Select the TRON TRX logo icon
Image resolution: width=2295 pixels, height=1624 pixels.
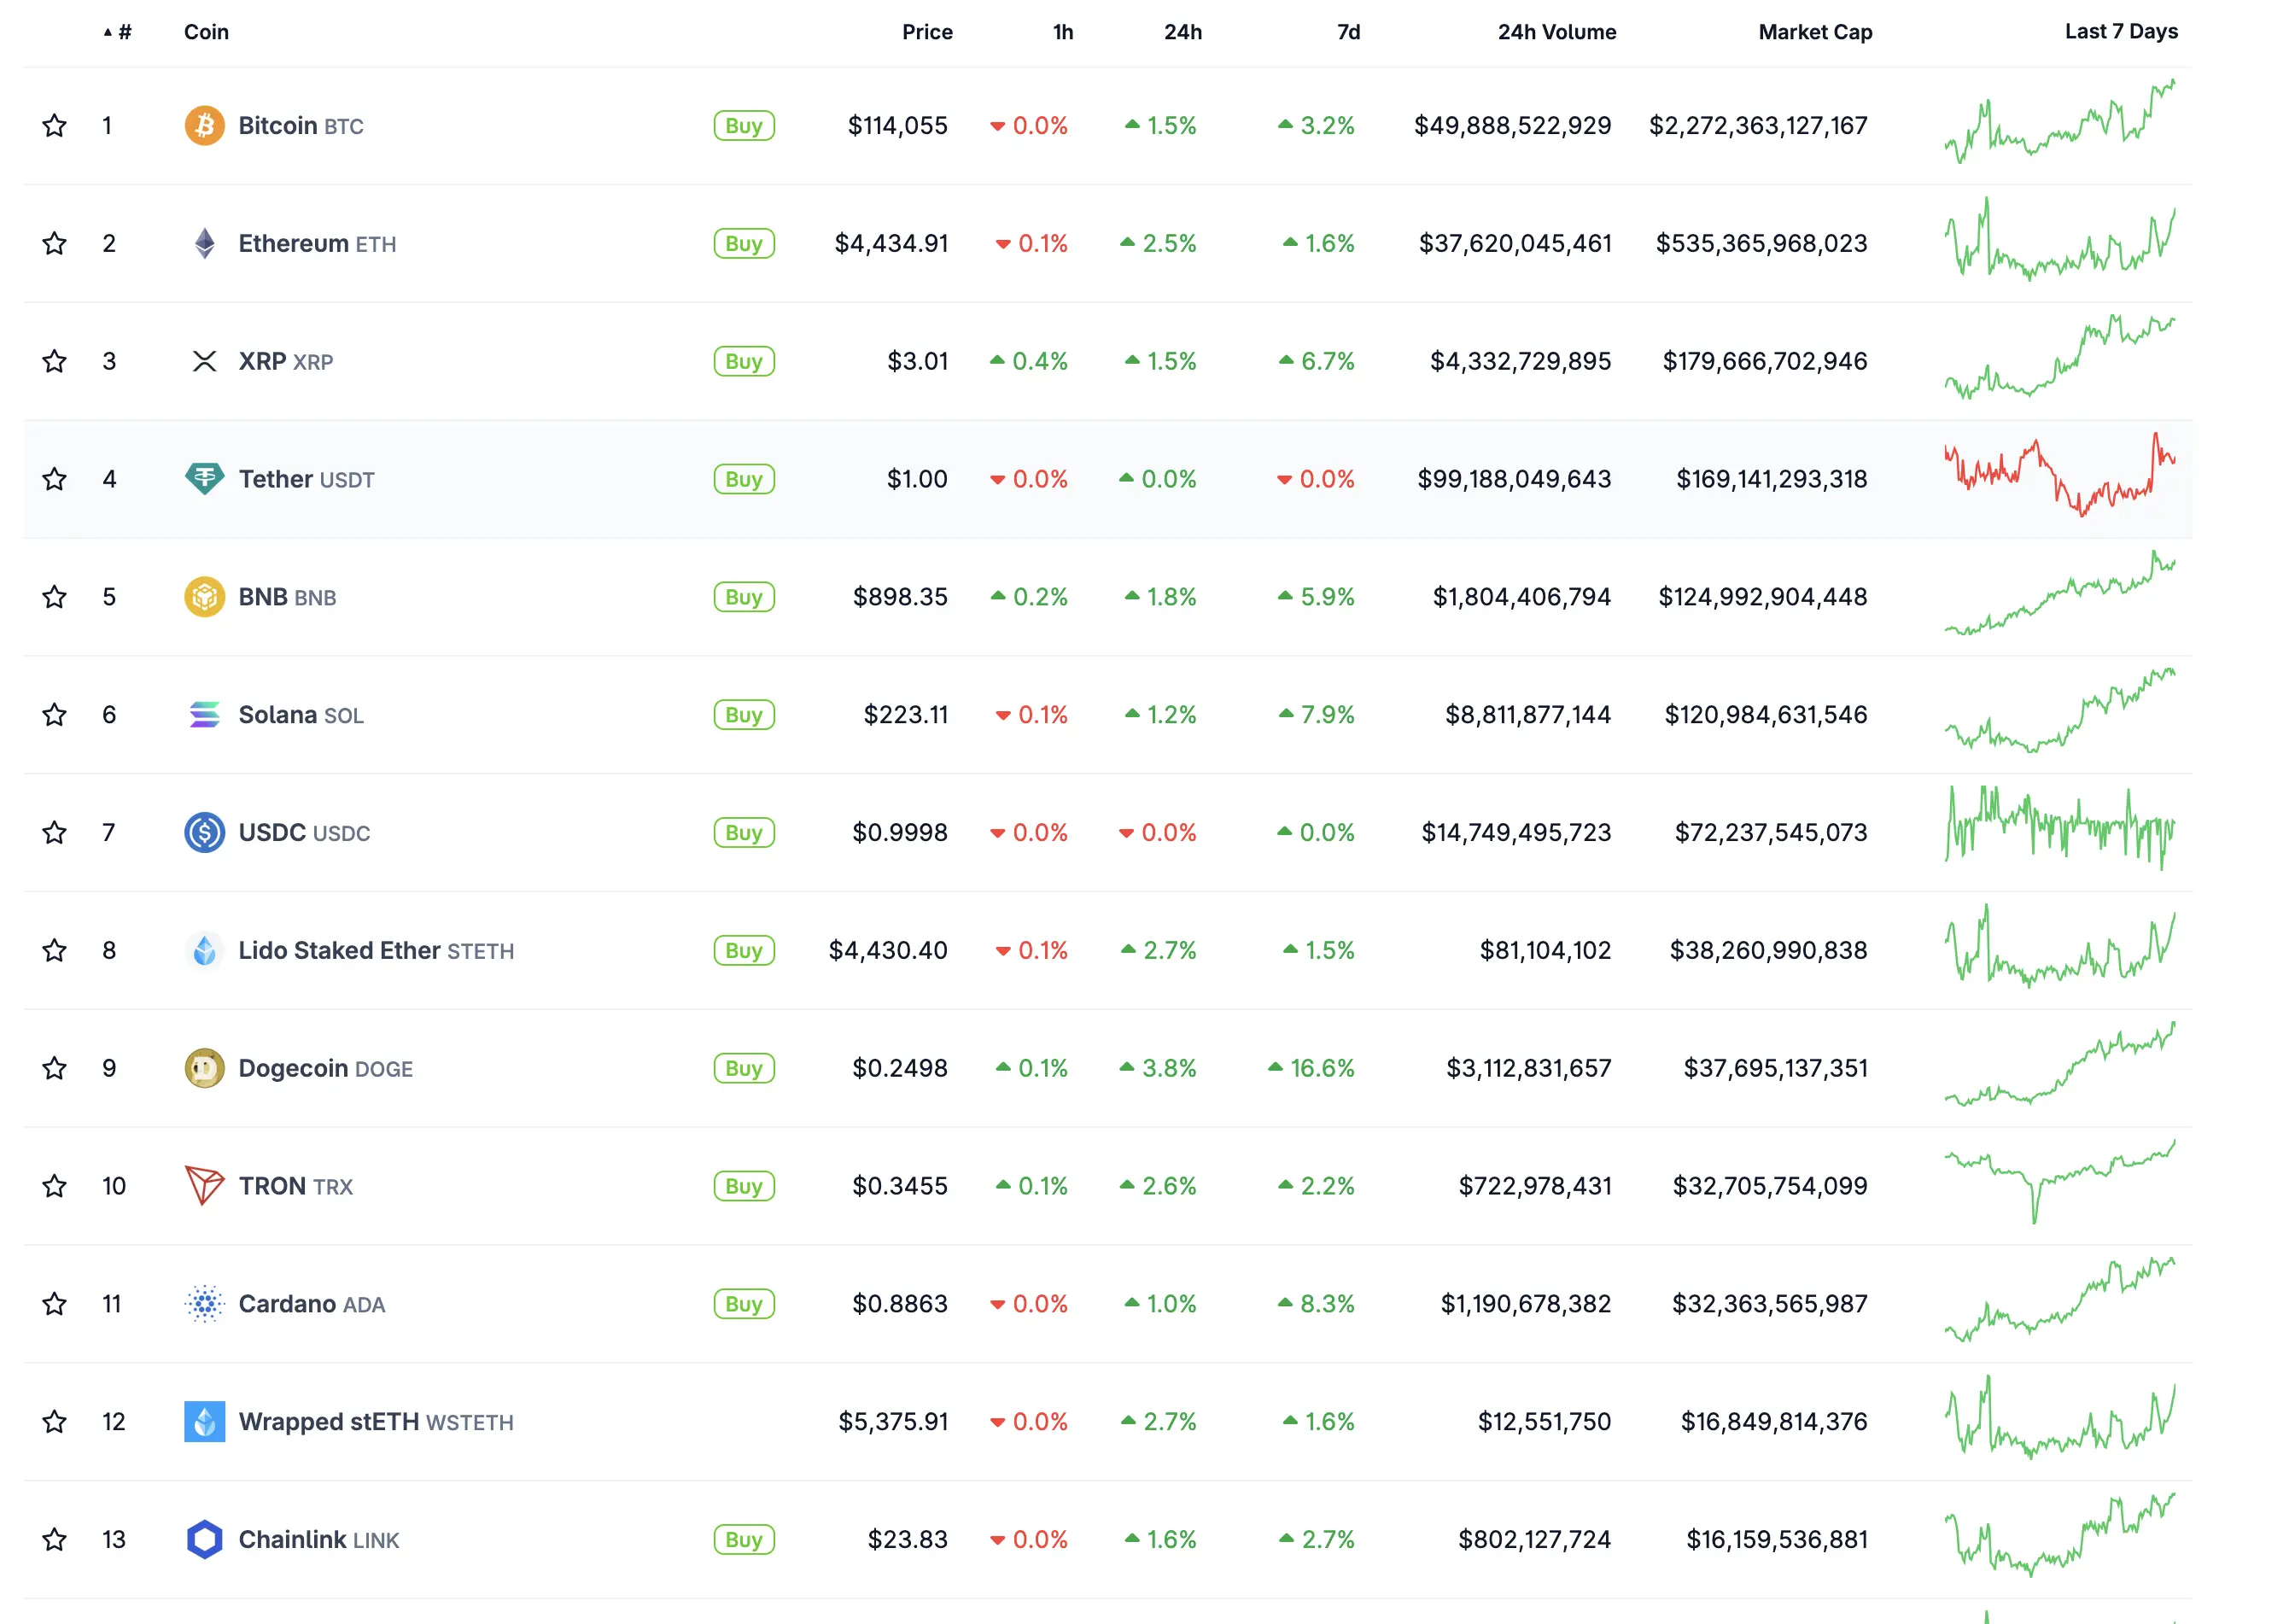(x=205, y=1186)
